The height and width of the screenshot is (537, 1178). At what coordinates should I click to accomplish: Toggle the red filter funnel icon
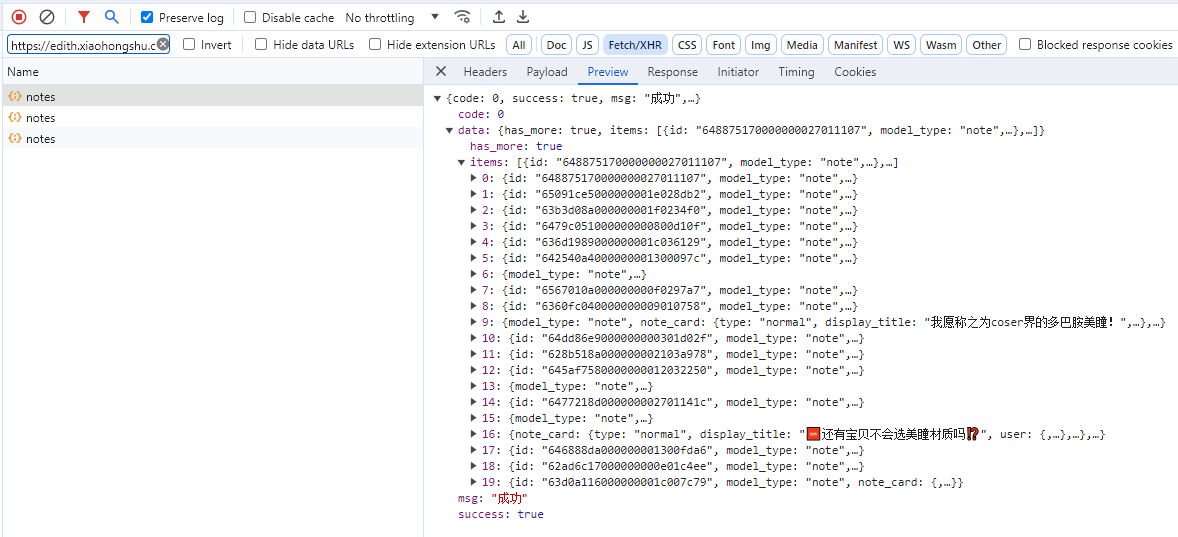(84, 17)
